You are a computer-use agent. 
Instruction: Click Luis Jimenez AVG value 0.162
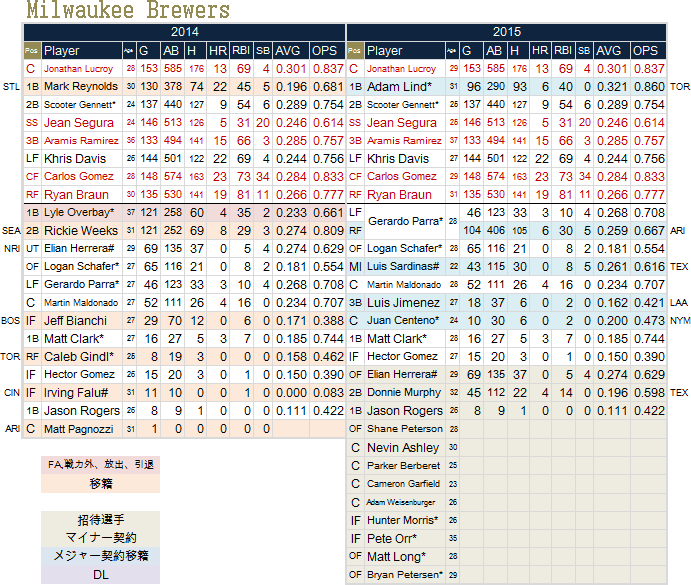click(x=612, y=303)
